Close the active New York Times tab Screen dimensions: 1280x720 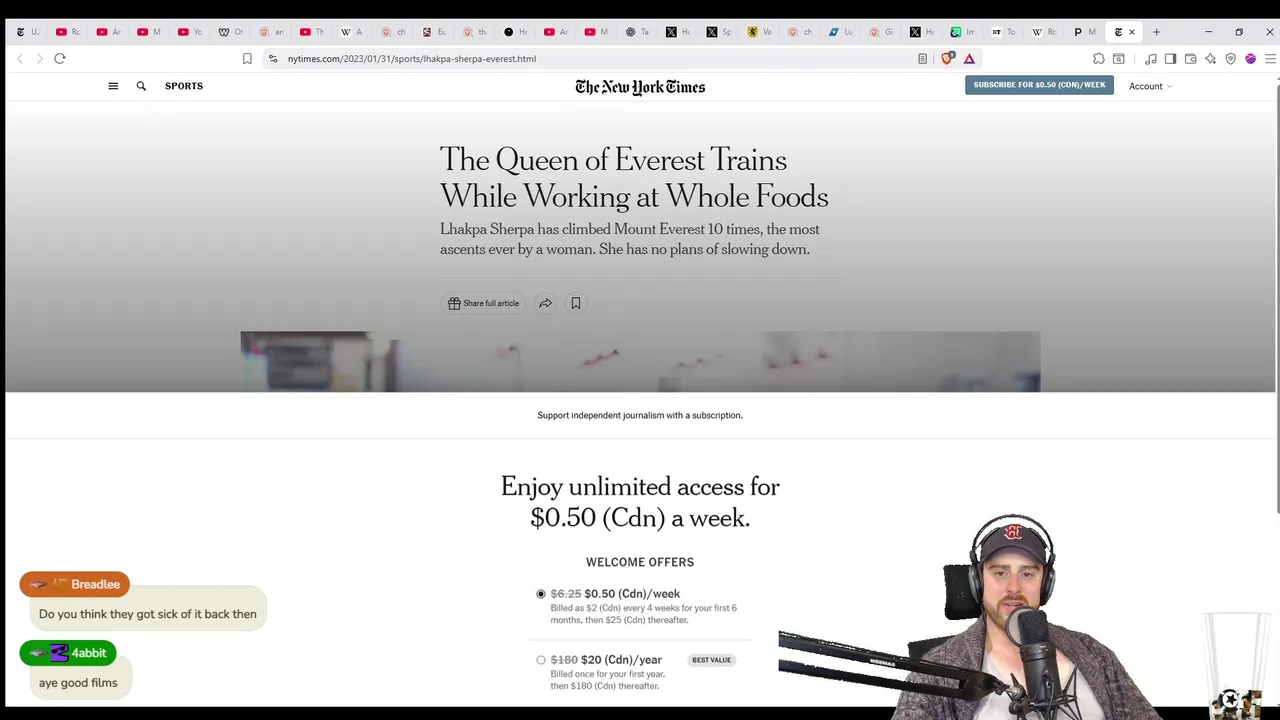[1132, 32]
